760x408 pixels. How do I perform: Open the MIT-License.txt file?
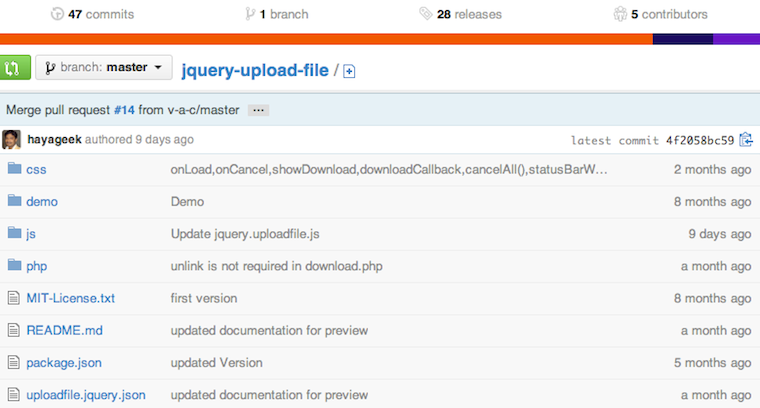pyautogui.click(x=70, y=298)
